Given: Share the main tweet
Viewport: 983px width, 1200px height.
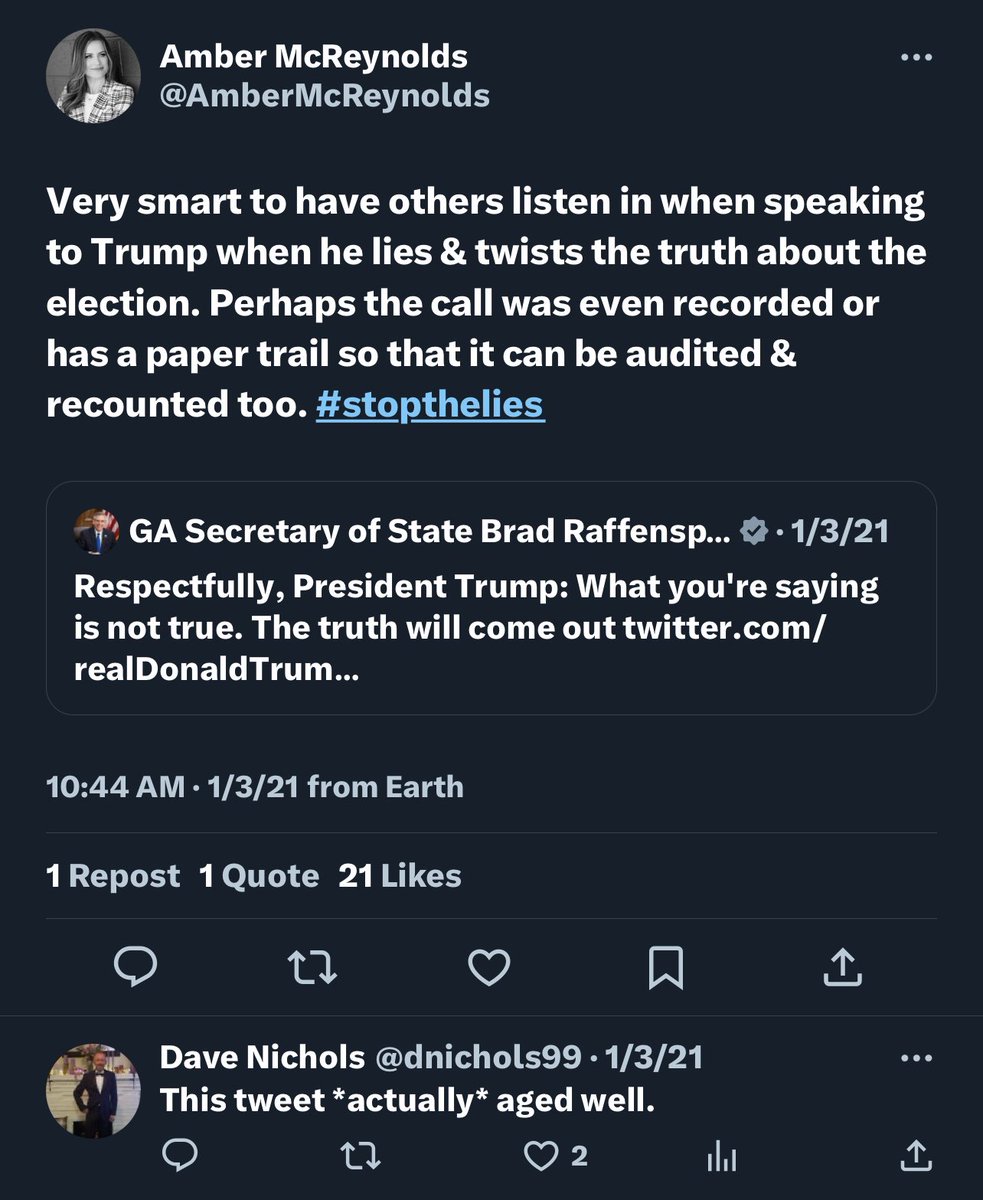Looking at the screenshot, I should point(843,966).
